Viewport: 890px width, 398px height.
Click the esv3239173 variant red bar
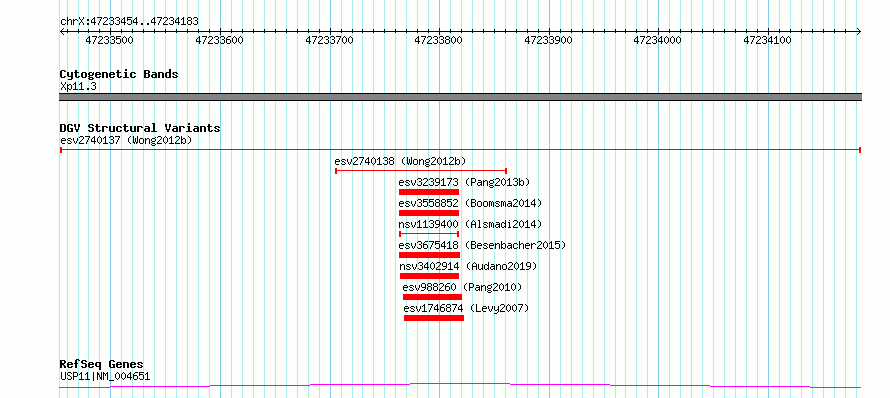pos(429,192)
